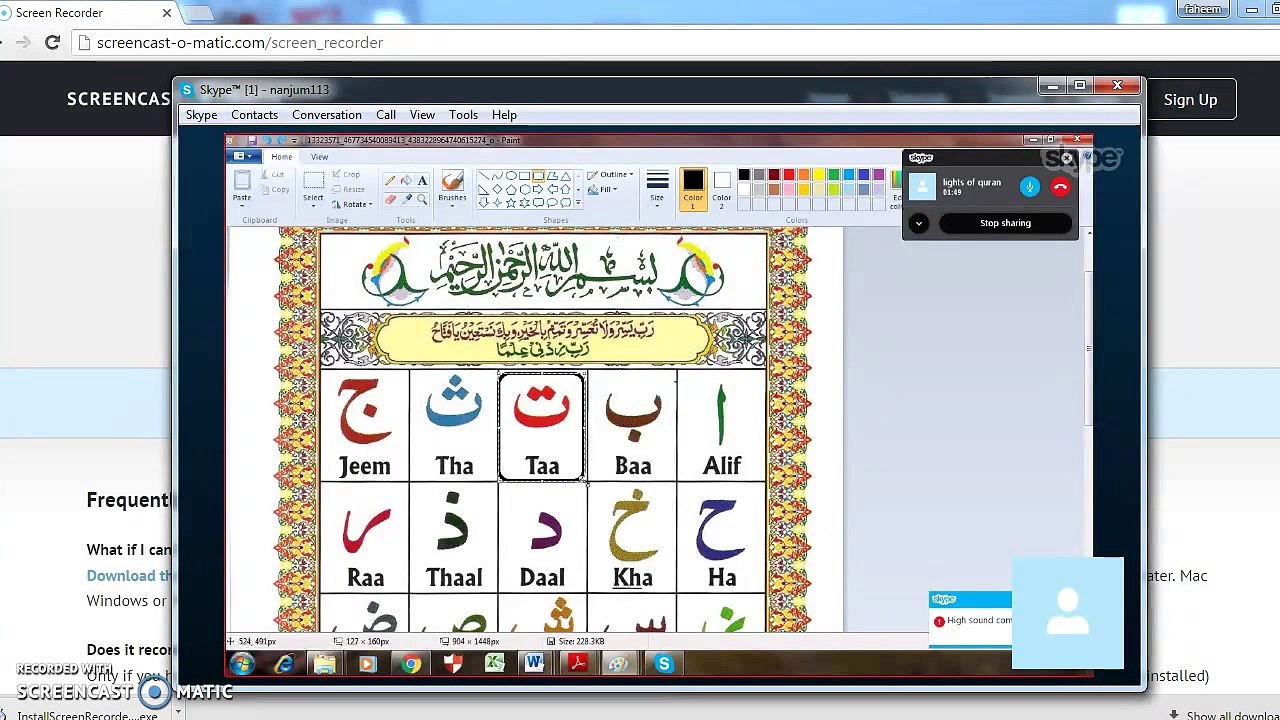Select Color 2 box in Paint
Screen dimensions: 1280x720
[722, 188]
